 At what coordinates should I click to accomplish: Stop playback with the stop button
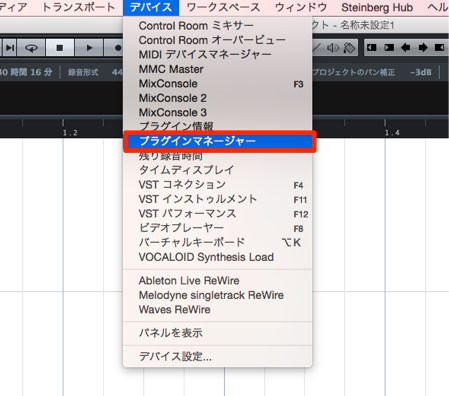60,48
